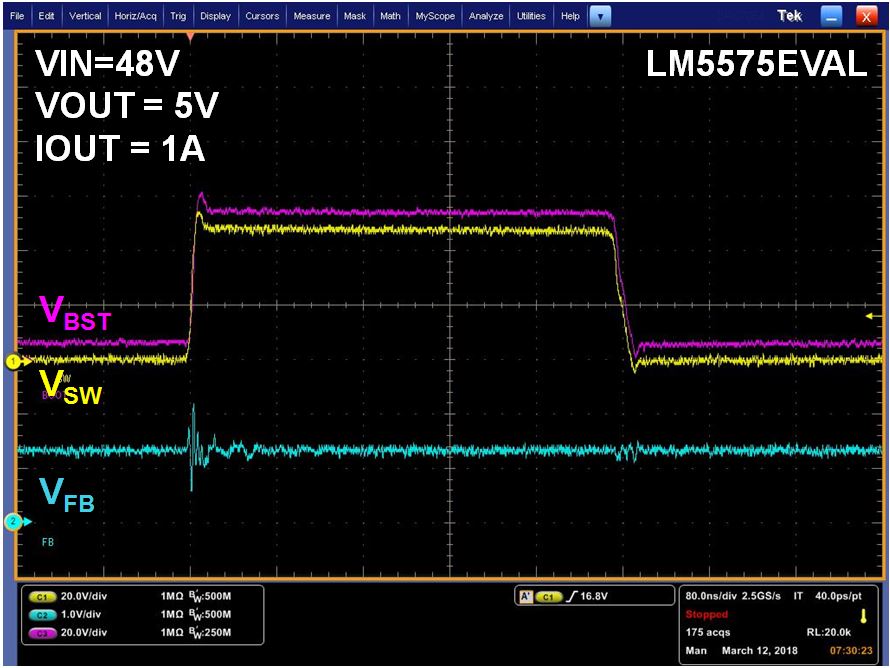This screenshot has height=668, width=890.
Task: Click the 16.8V trigger level readout
Action: pyautogui.click(x=594, y=596)
